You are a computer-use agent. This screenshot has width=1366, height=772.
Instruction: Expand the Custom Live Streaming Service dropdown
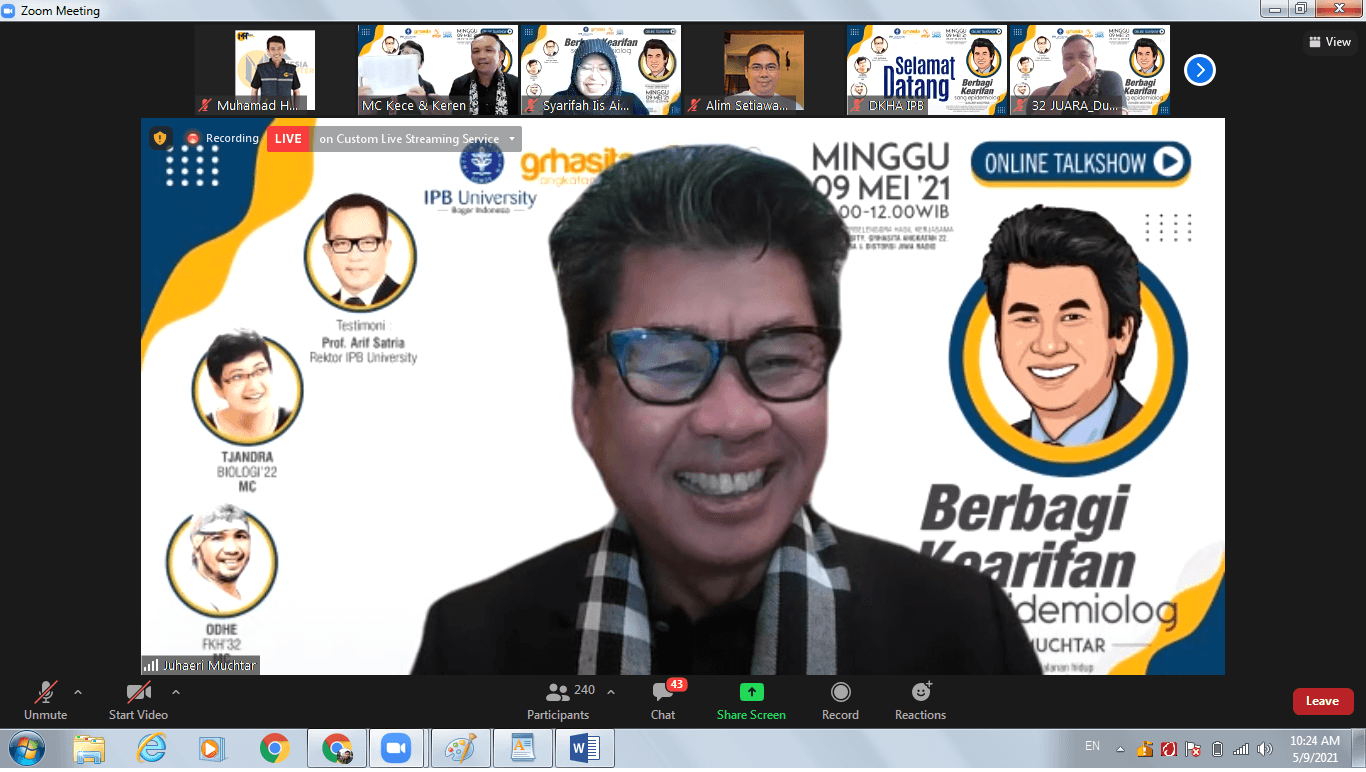click(x=513, y=139)
